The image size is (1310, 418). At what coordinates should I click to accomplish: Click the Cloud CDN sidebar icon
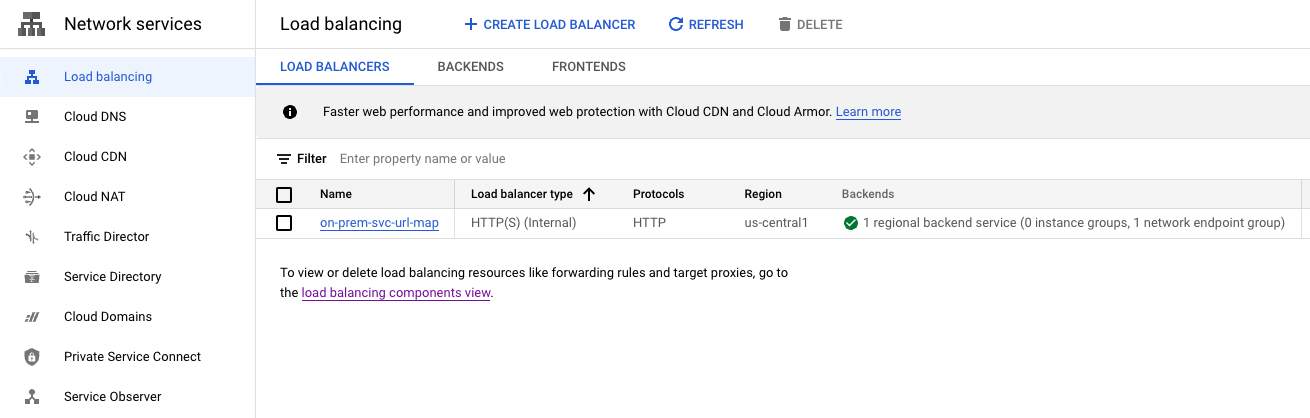31,157
